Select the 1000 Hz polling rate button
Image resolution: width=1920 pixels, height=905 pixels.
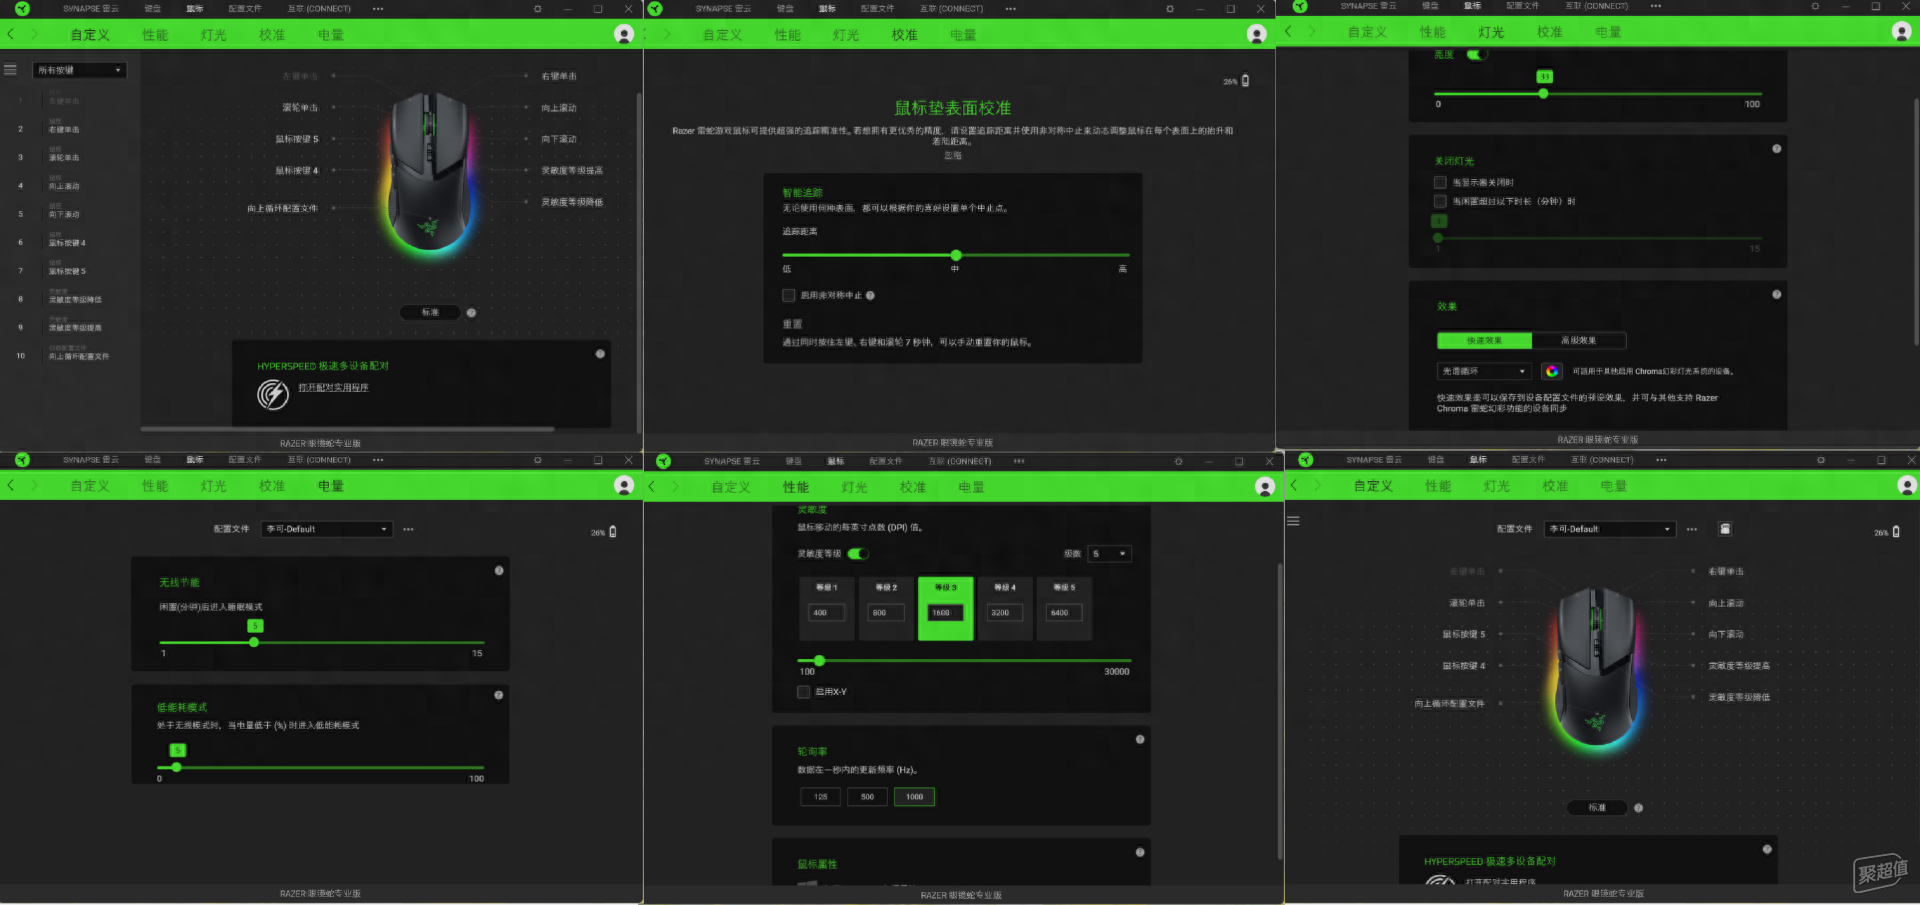[x=914, y=797]
